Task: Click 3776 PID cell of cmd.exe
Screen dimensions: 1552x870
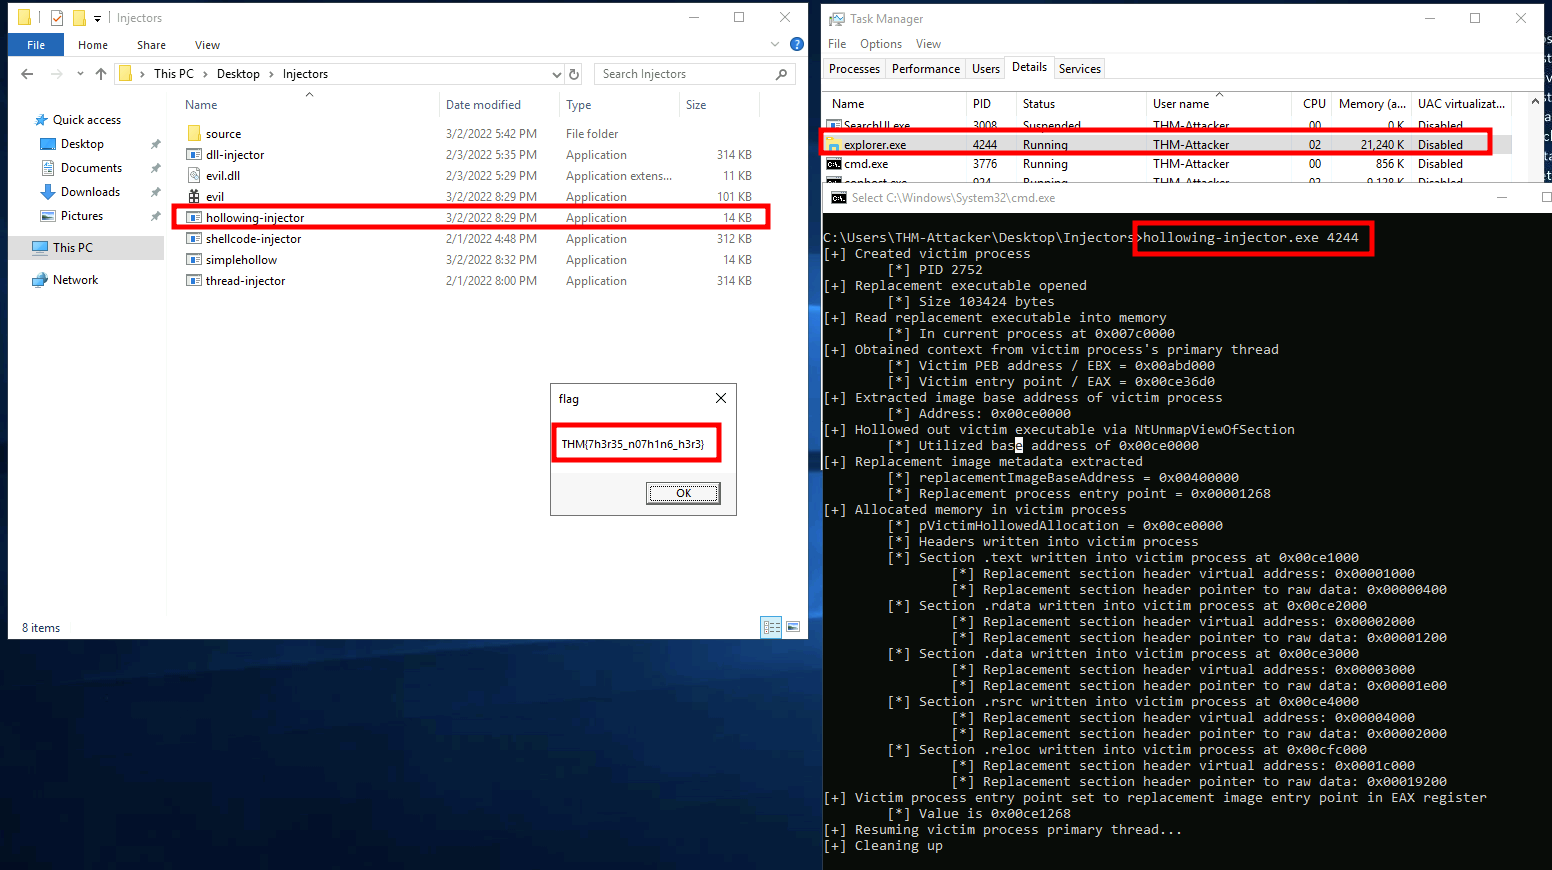Action: pos(985,164)
